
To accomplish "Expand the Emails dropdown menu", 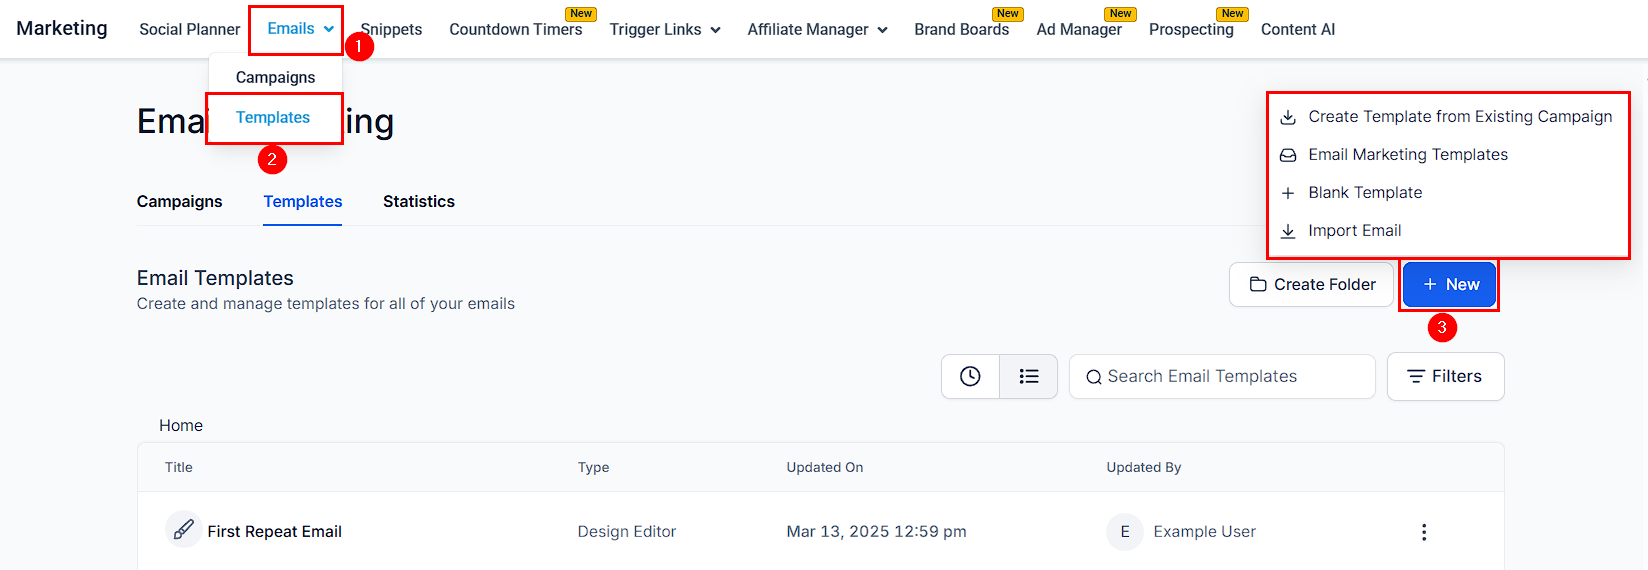I will click(300, 29).
